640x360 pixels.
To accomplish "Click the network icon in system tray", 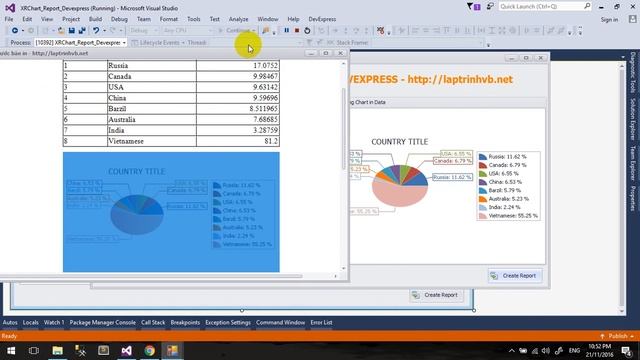I will click(x=535, y=351).
